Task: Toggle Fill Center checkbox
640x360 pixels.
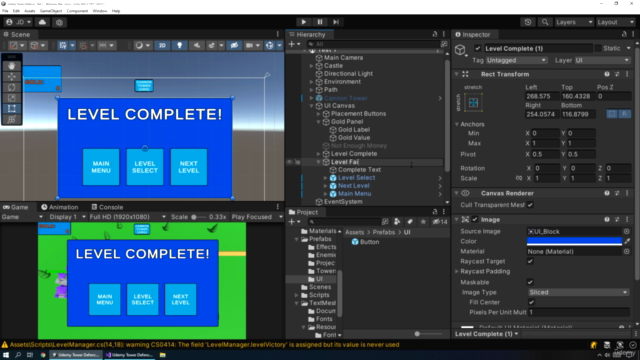Action: [531, 302]
